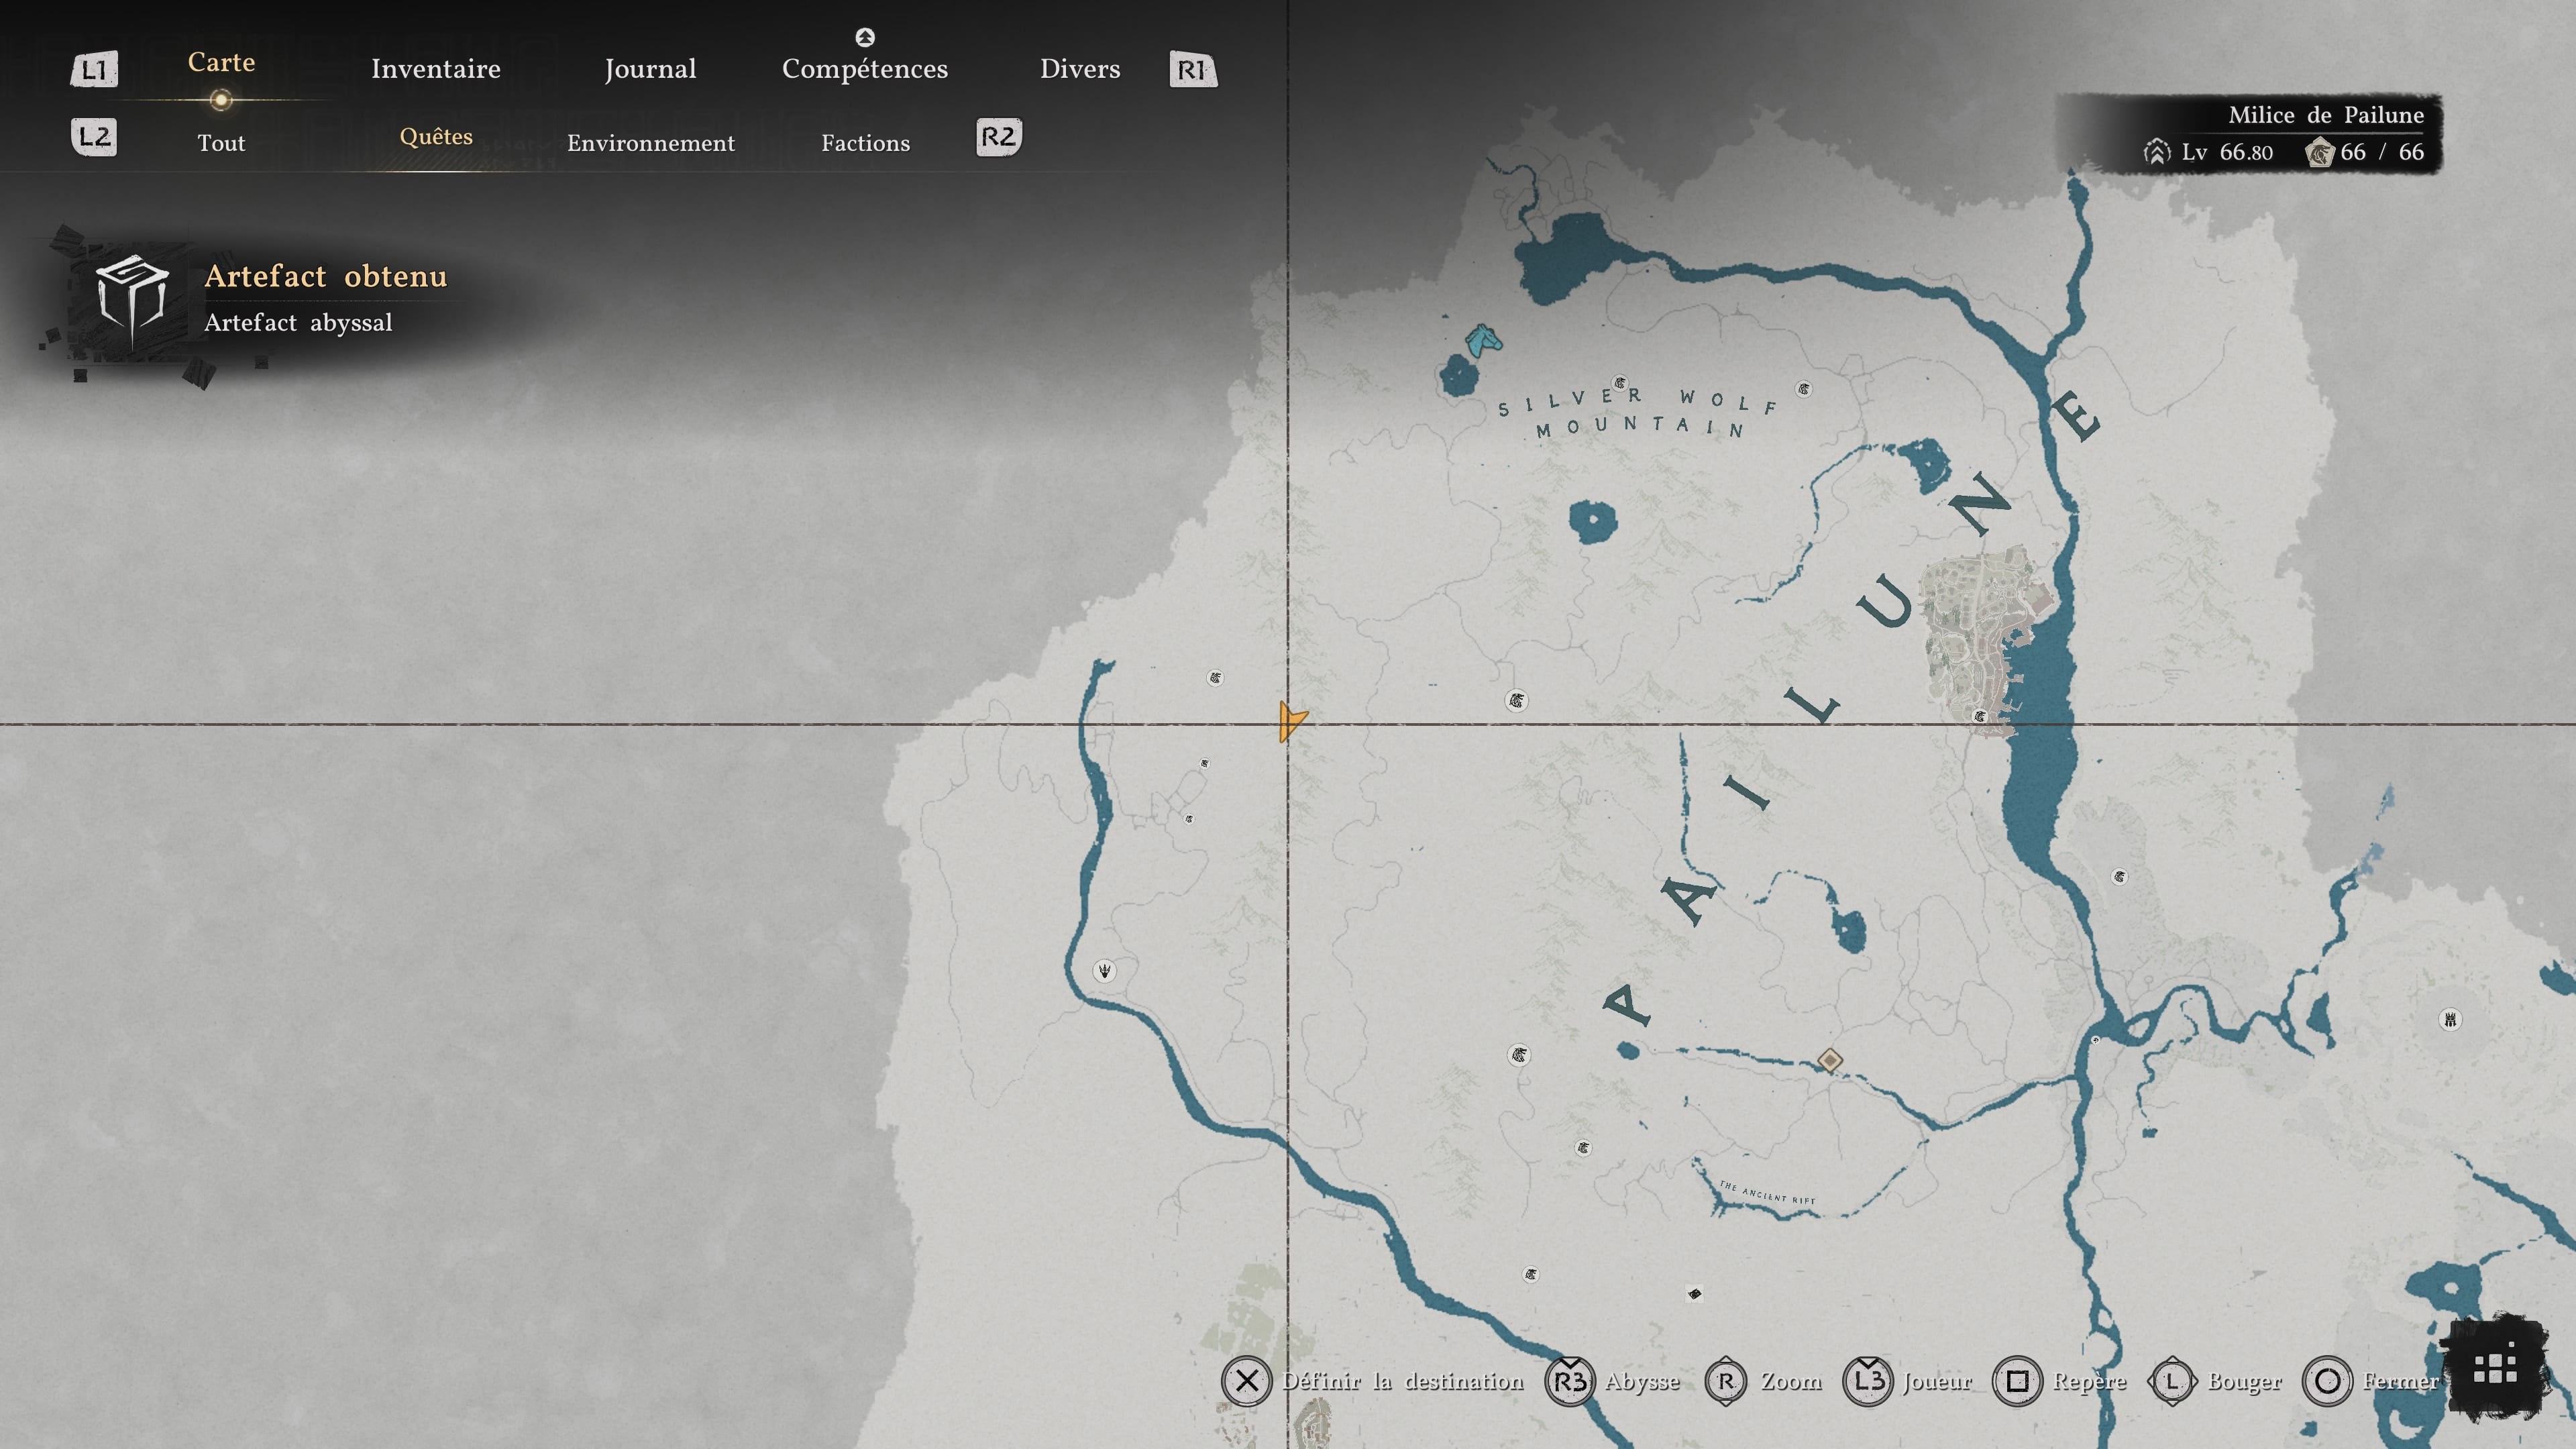This screenshot has width=2576, height=1449.
Task: Click the square Repère button icon
Action: pos(2018,1381)
